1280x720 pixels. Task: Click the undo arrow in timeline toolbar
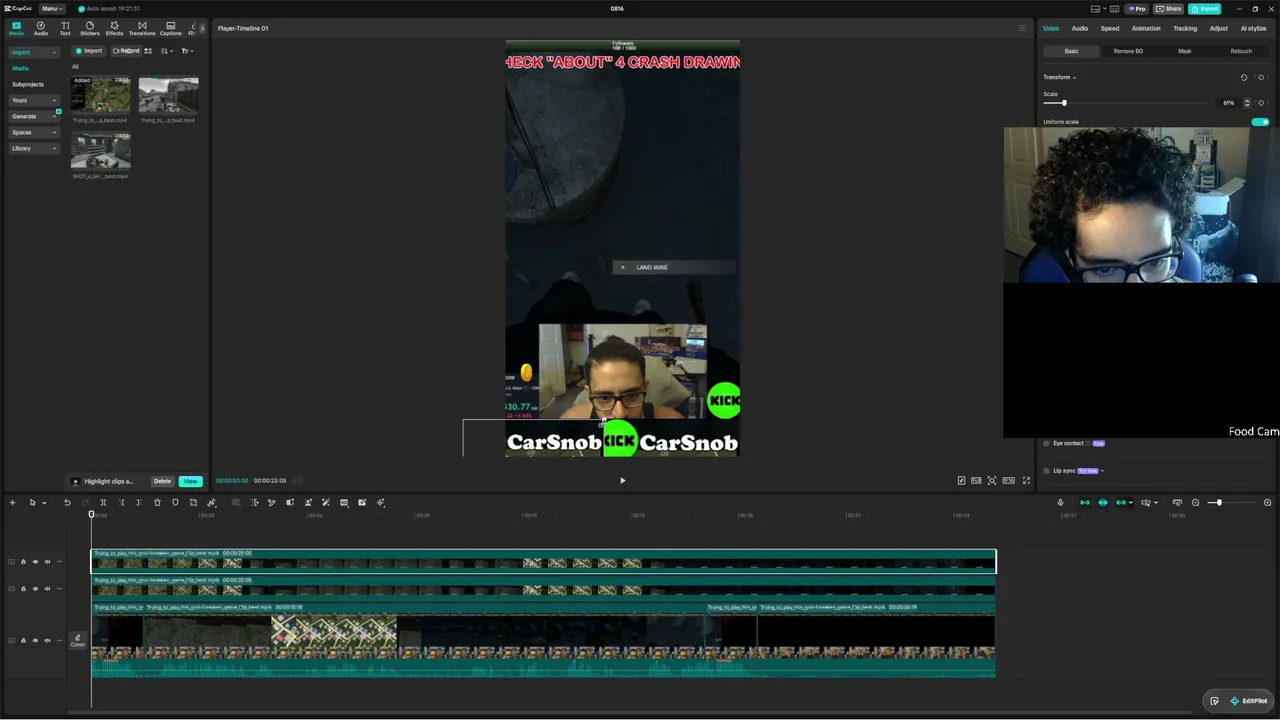tap(67, 502)
